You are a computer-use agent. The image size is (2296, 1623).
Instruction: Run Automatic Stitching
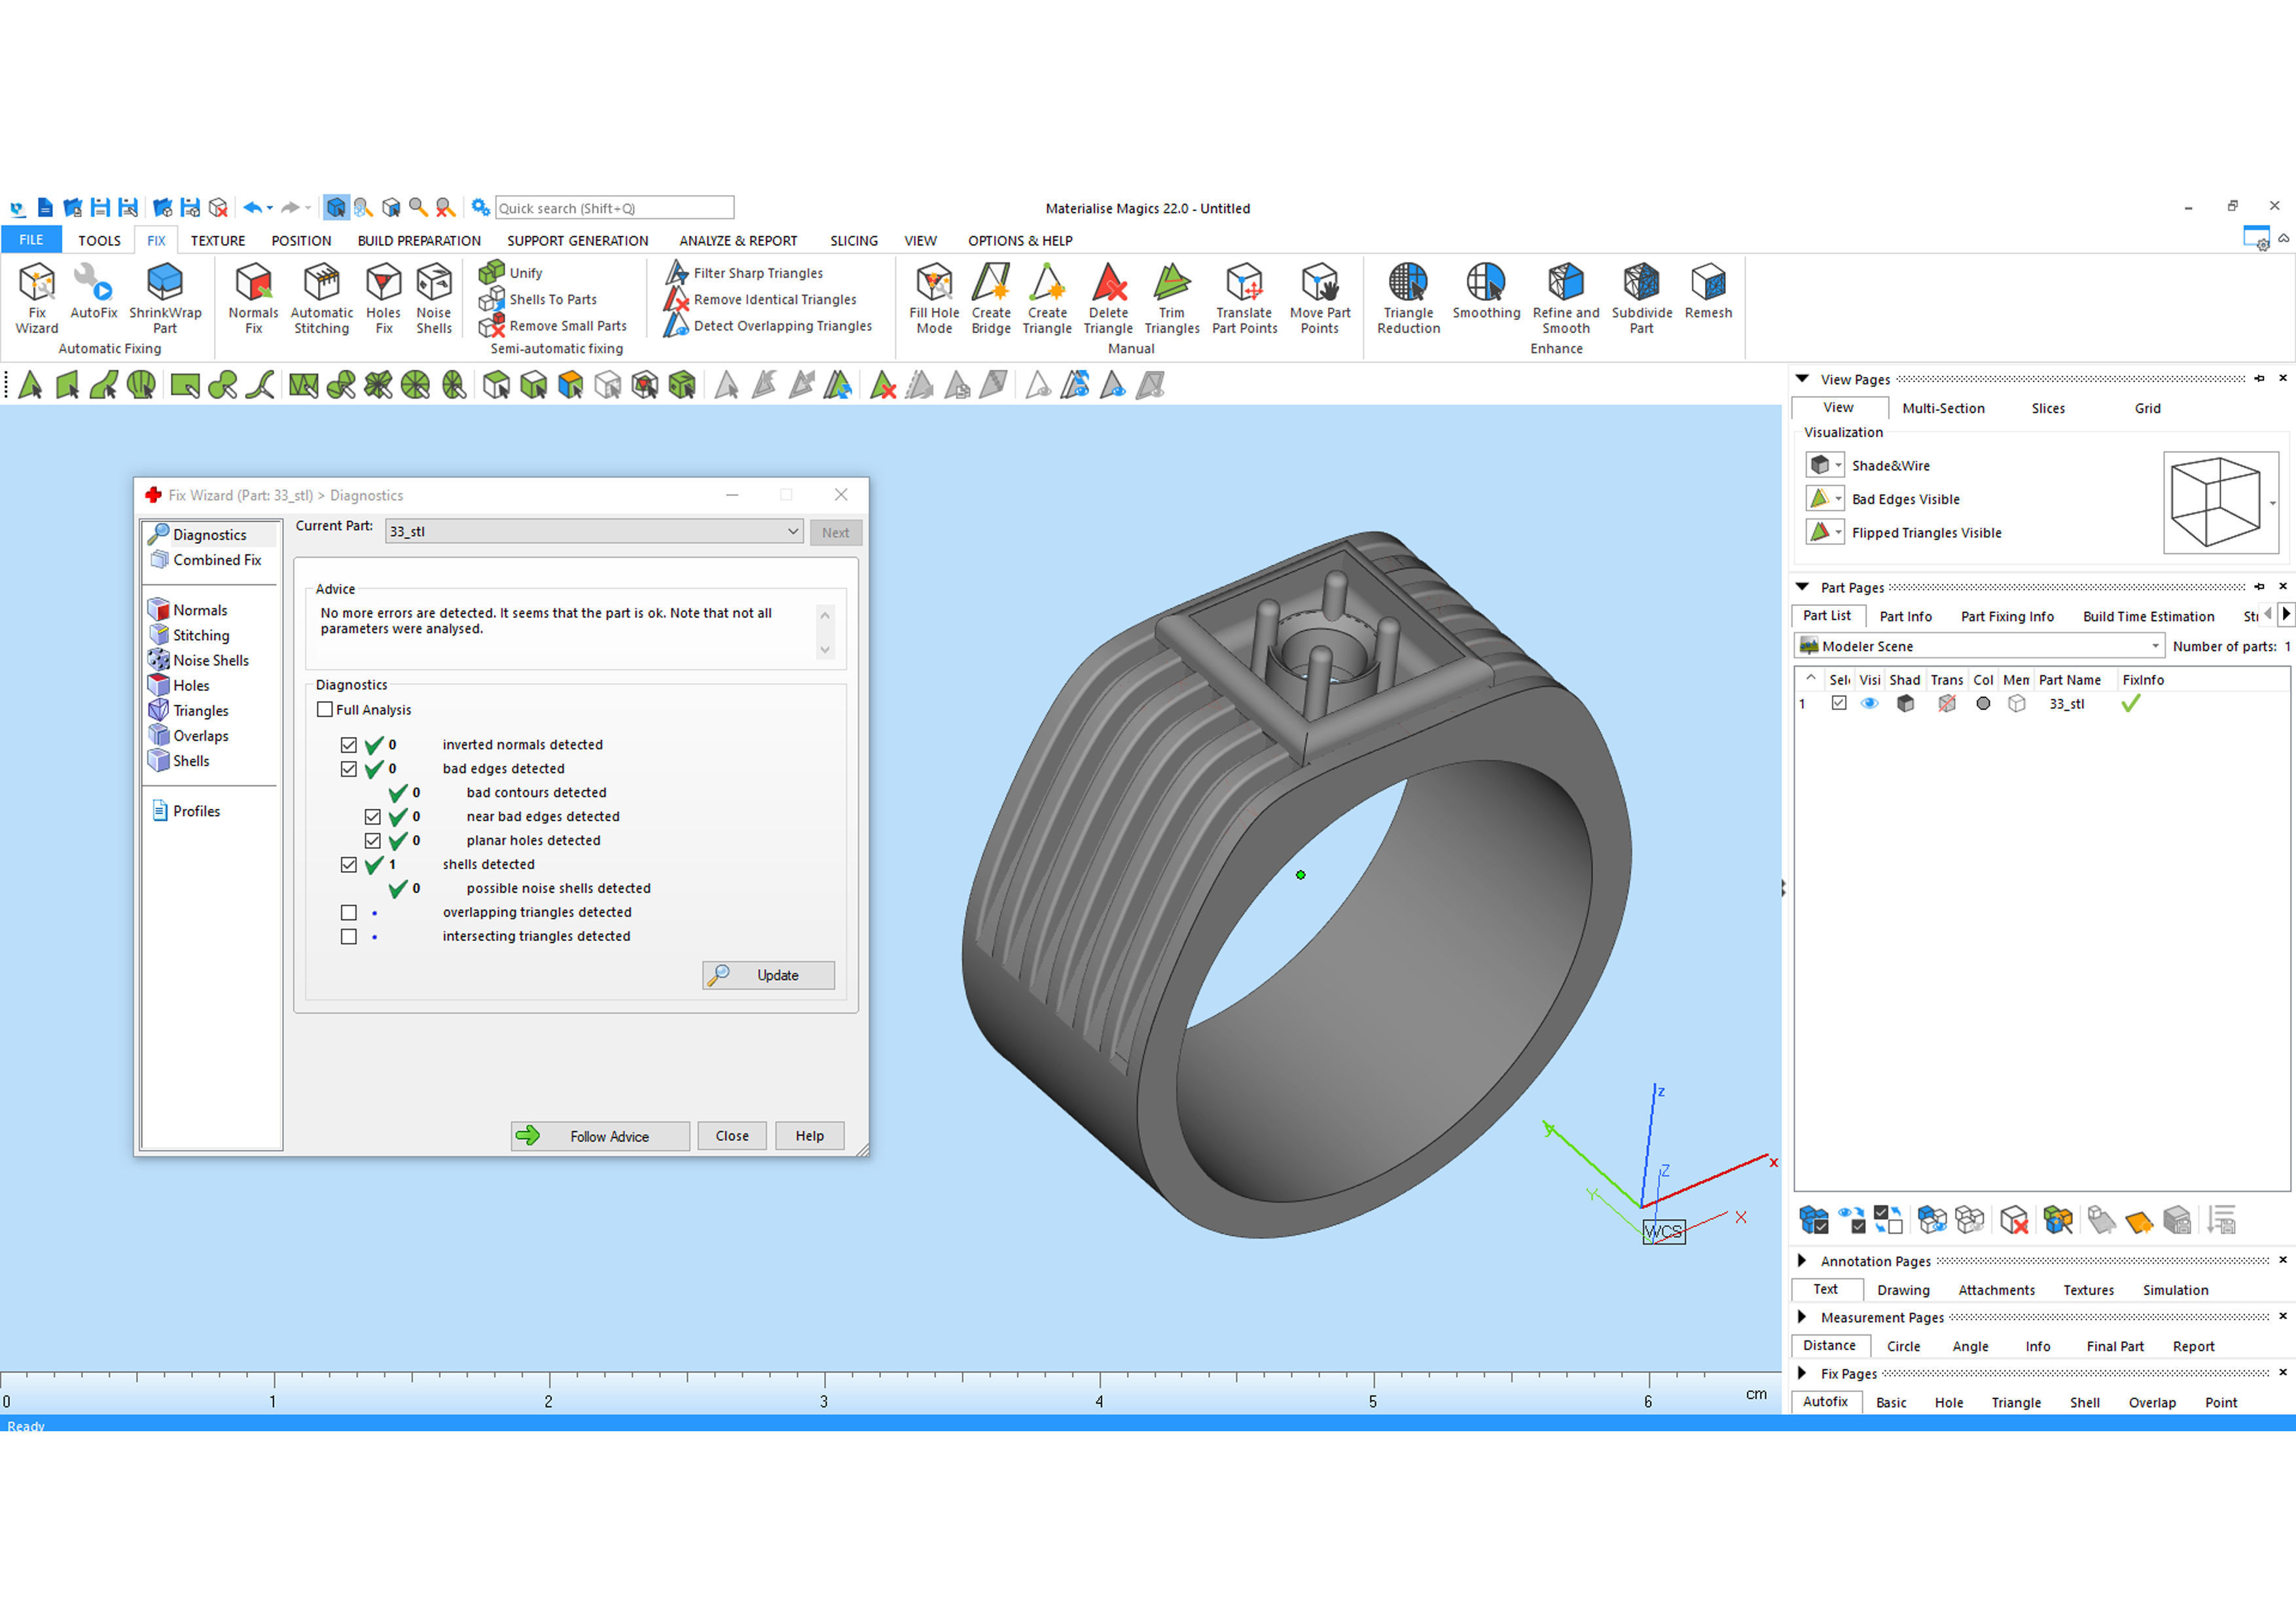coord(321,298)
